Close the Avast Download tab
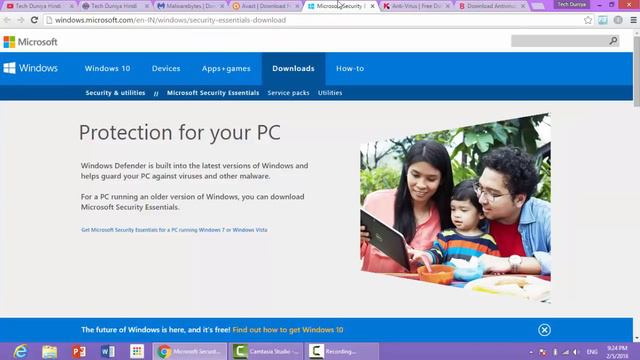The width and height of the screenshot is (640, 360). [297, 6]
